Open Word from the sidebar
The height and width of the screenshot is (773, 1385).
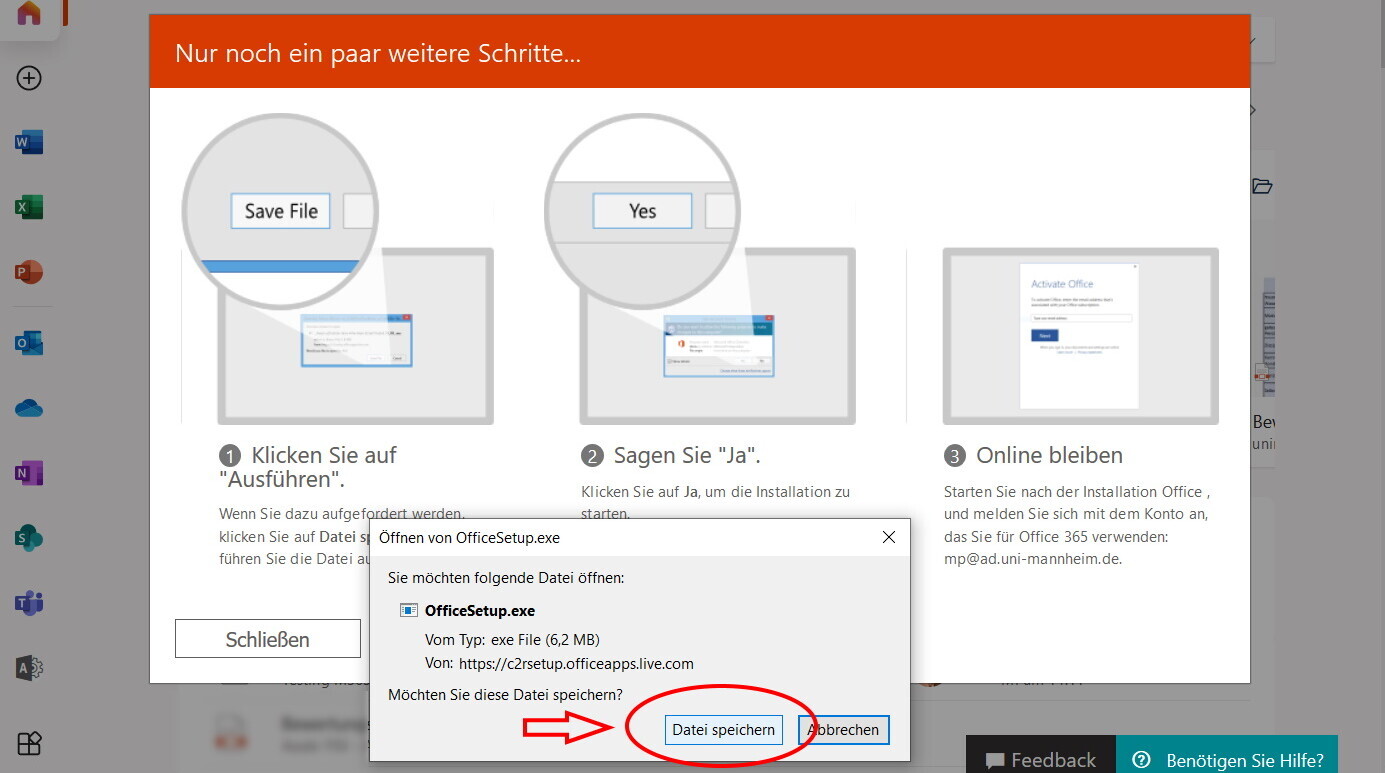[29, 143]
